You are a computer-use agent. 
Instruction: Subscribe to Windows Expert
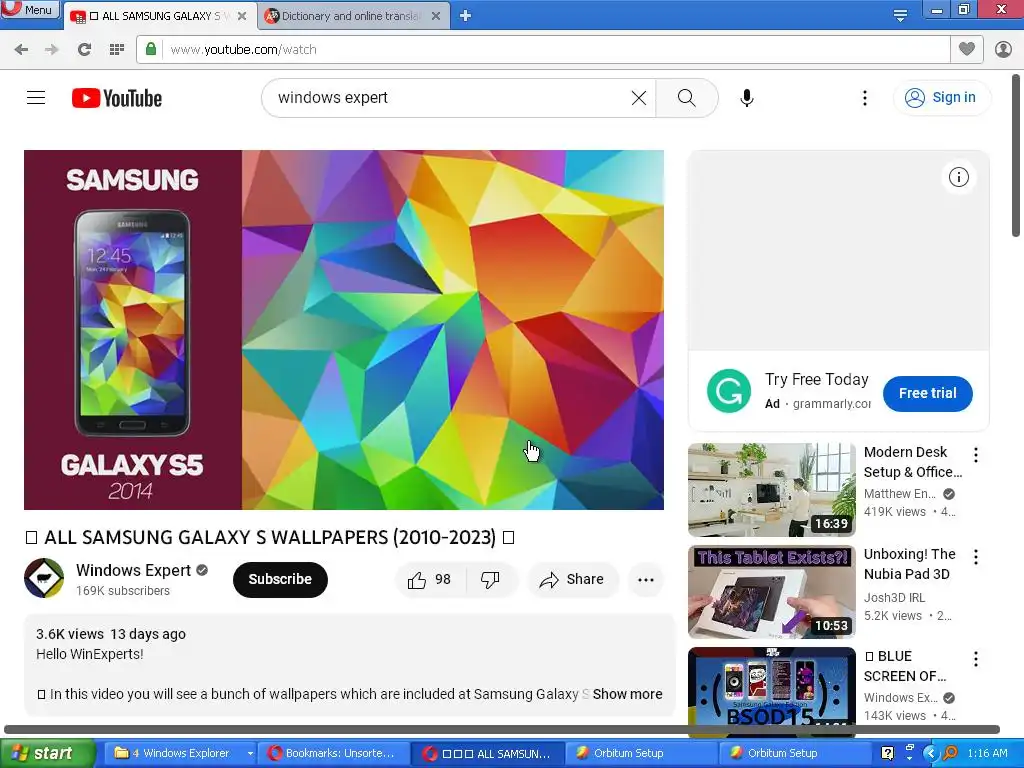click(280, 579)
